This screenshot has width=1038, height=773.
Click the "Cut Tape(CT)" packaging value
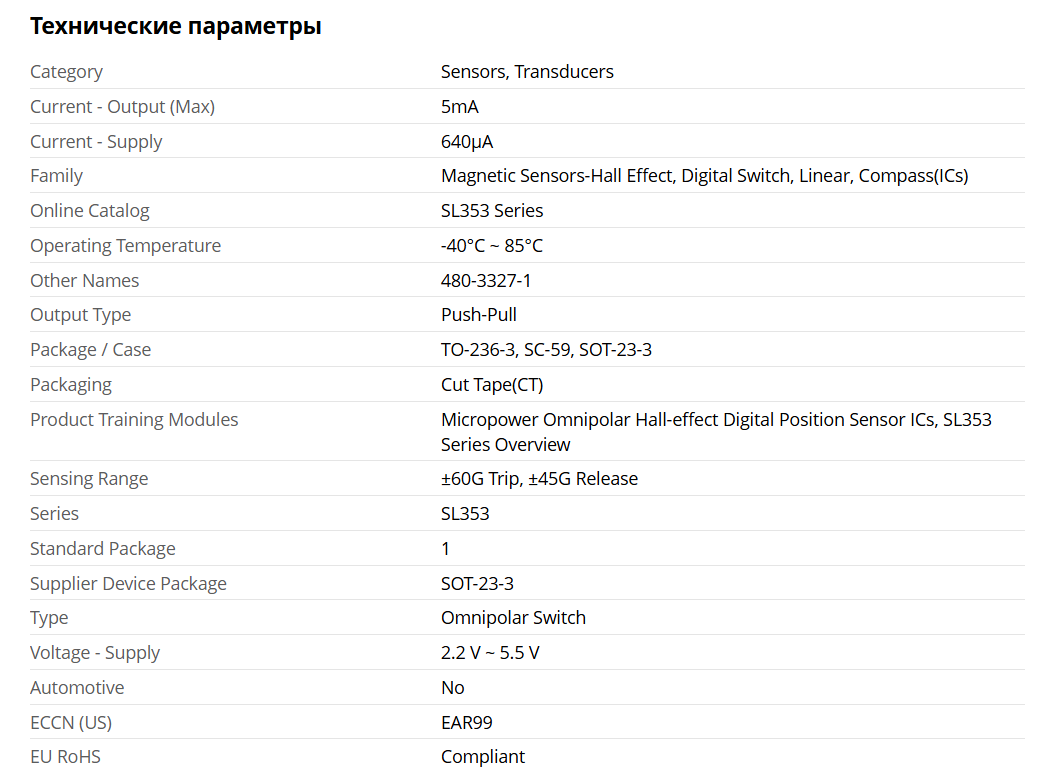tap(492, 385)
